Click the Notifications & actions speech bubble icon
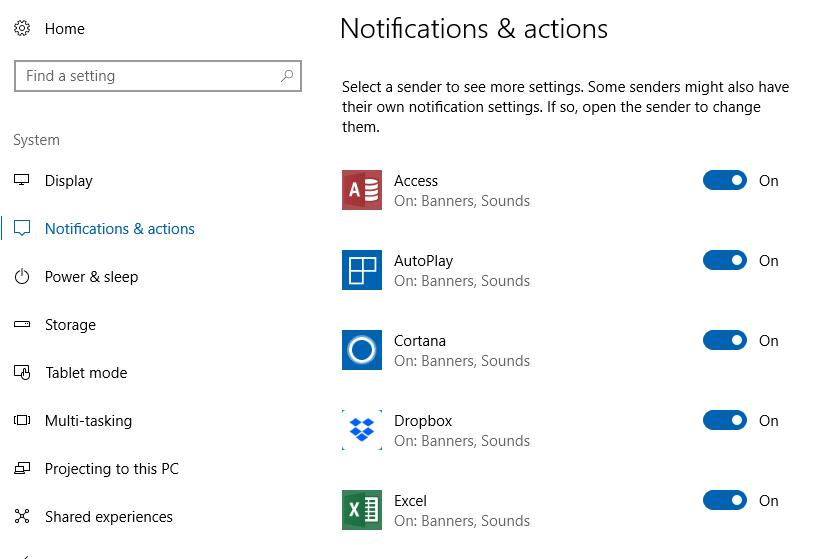 22,228
